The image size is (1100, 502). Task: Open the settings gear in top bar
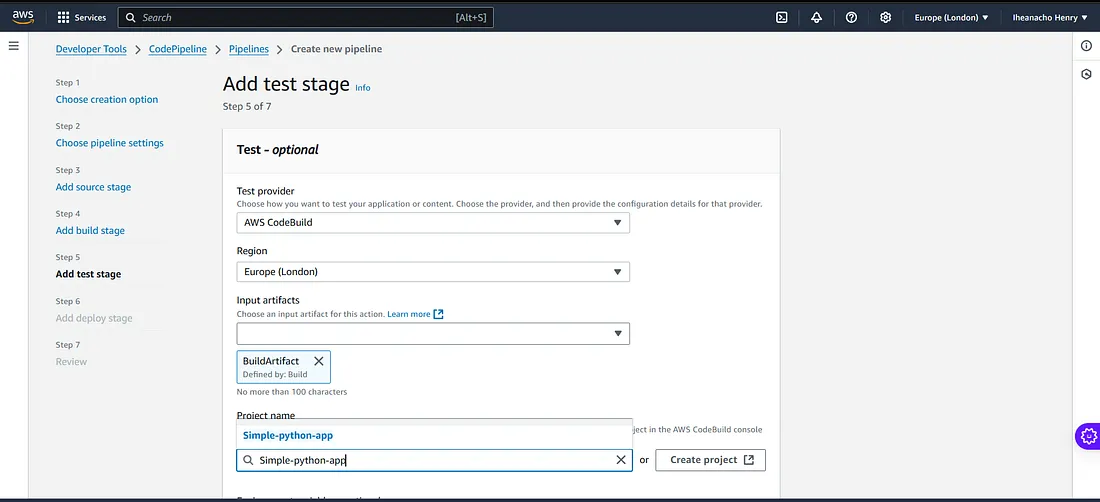click(885, 18)
